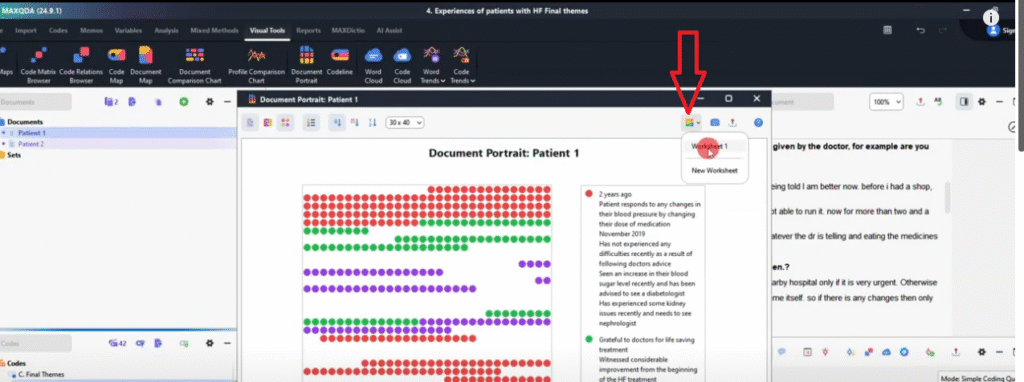Toggle the legend list view button
1024x382 pixels.
pyautogui.click(x=312, y=122)
